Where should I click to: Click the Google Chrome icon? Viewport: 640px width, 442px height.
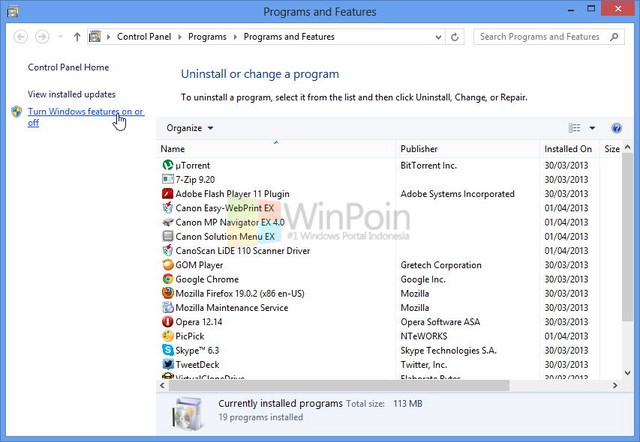[168, 279]
